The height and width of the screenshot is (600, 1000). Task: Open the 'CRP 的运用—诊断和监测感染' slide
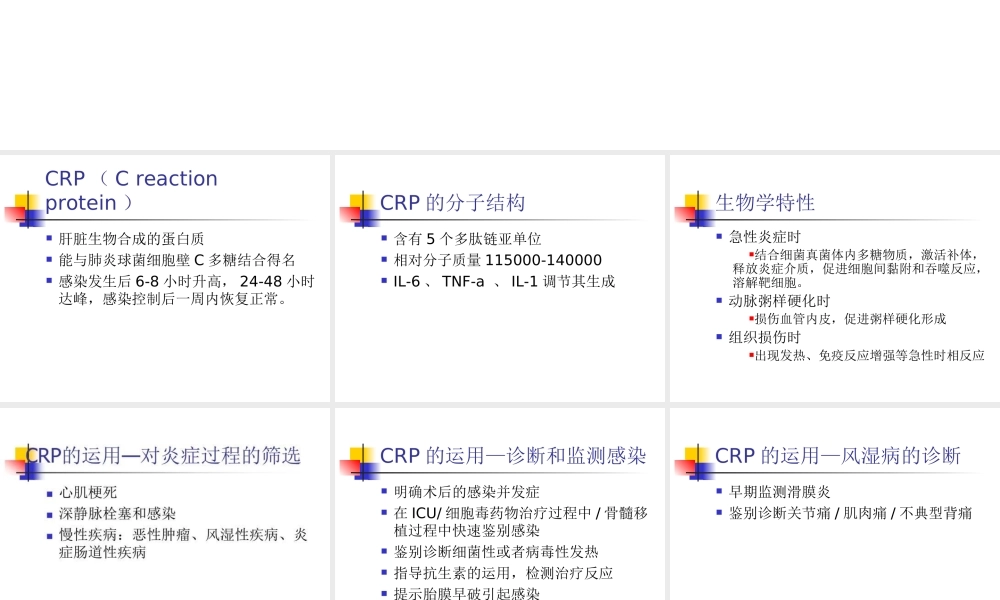pyautogui.click(x=499, y=504)
